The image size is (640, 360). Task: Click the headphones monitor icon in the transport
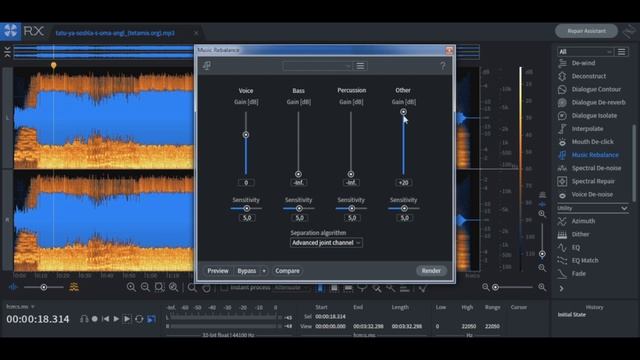84,319
